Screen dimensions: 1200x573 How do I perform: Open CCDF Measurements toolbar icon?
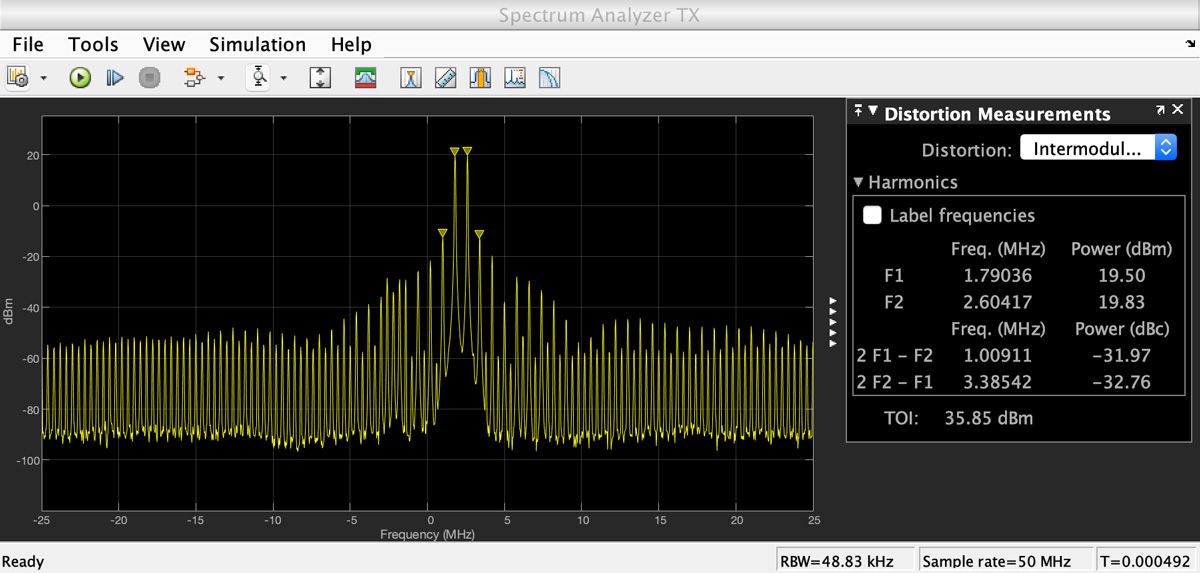pyautogui.click(x=549, y=77)
